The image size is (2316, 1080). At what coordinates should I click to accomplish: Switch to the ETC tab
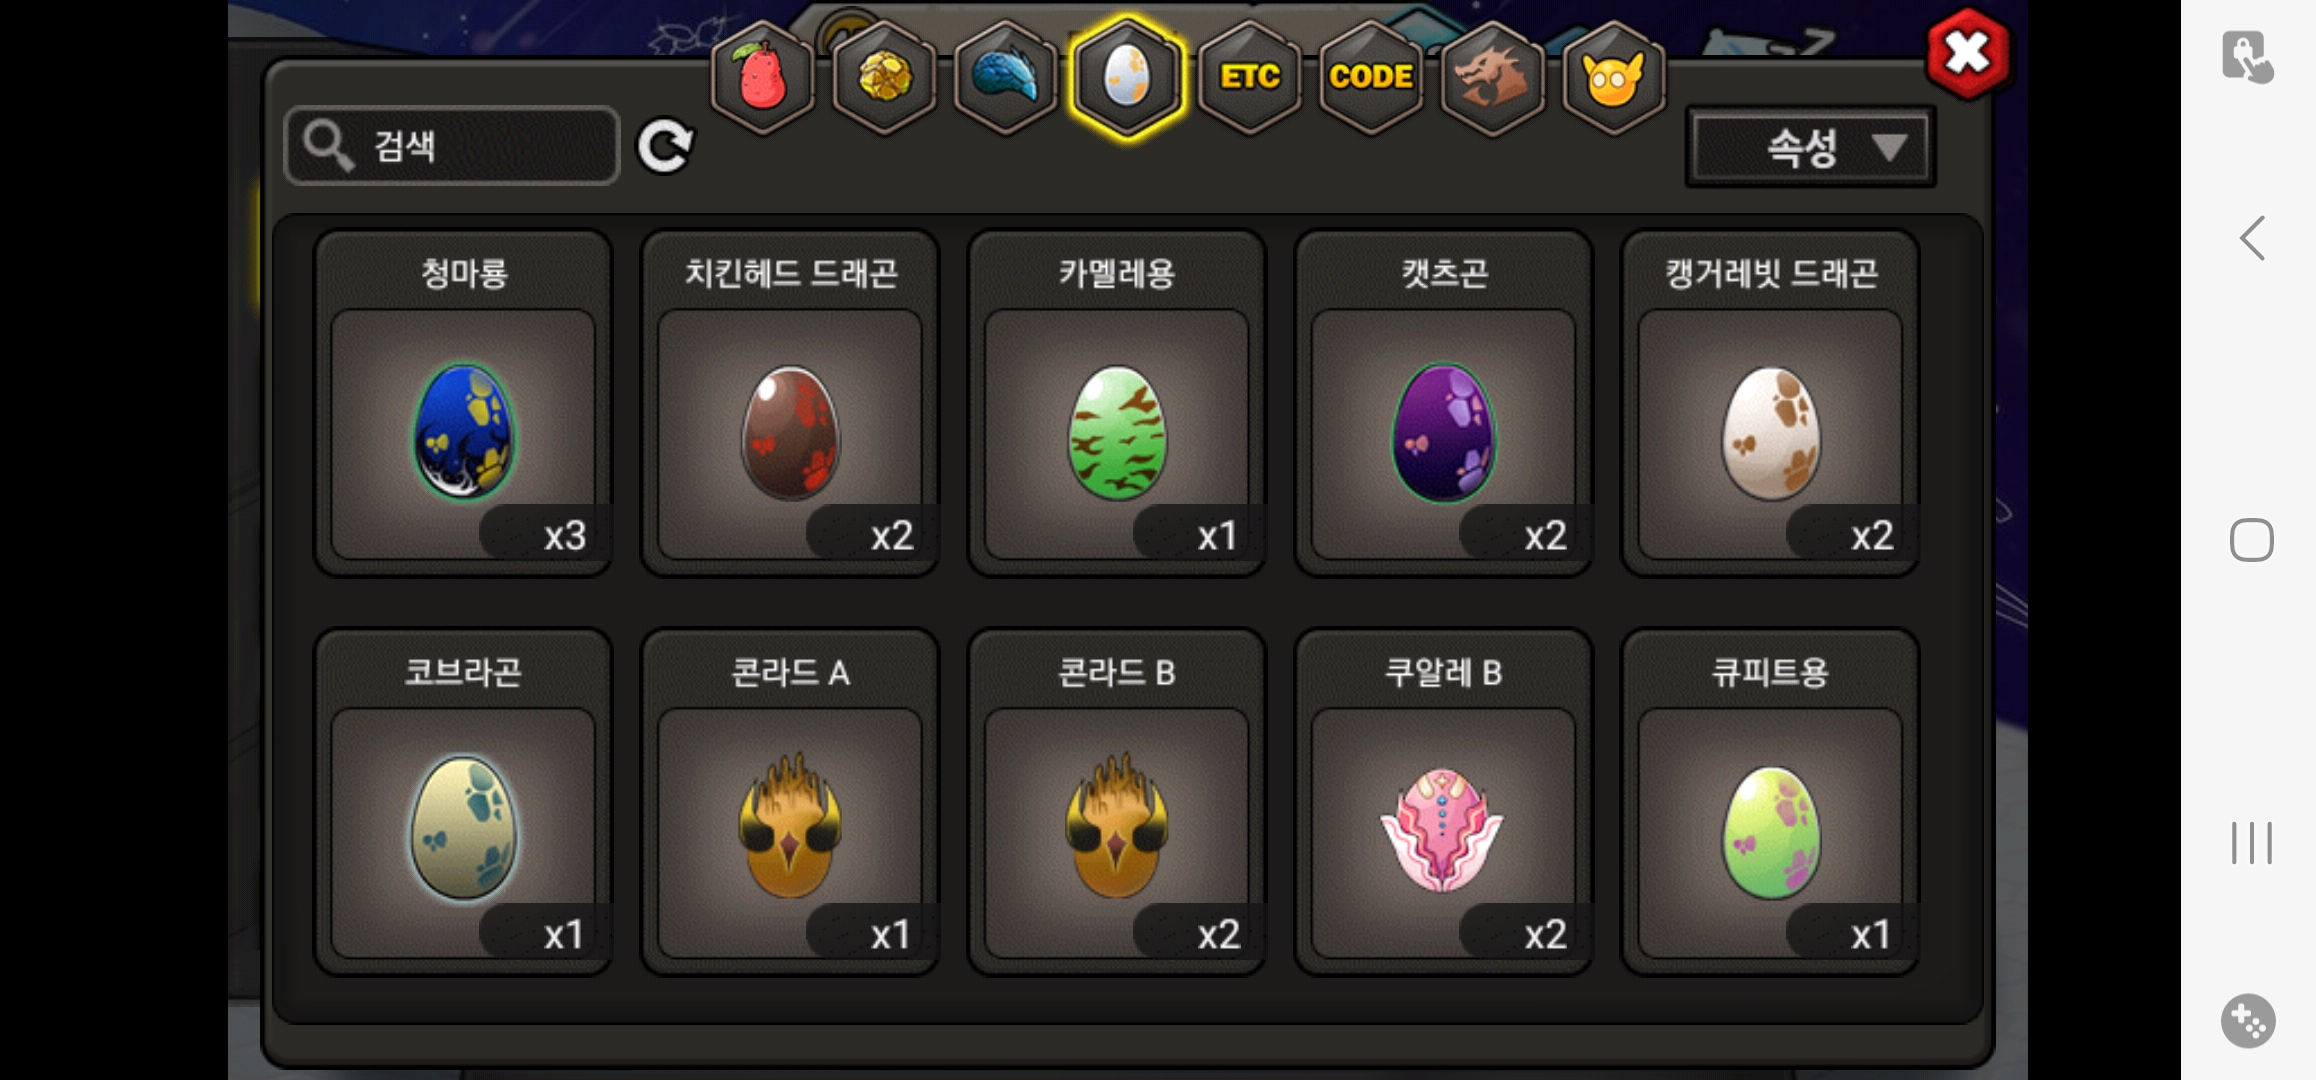[x=1249, y=77]
